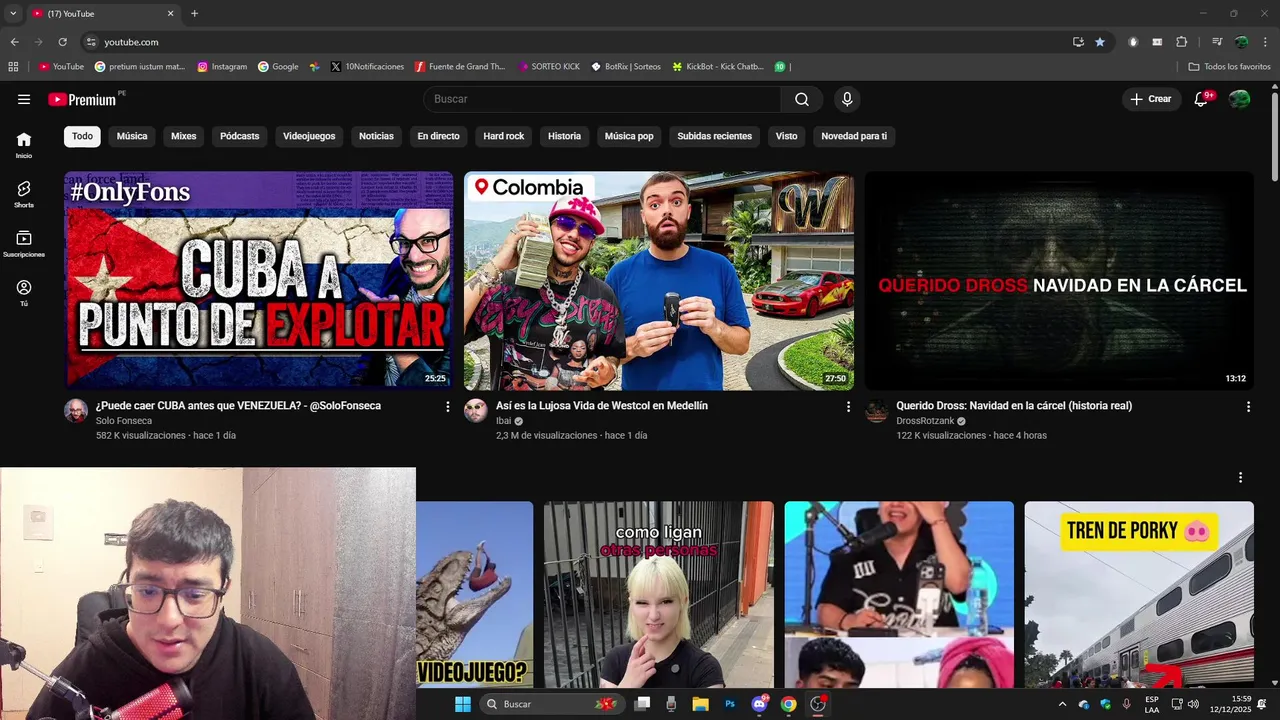Select the Historia filter chip
The height and width of the screenshot is (720, 1280).
(564, 136)
